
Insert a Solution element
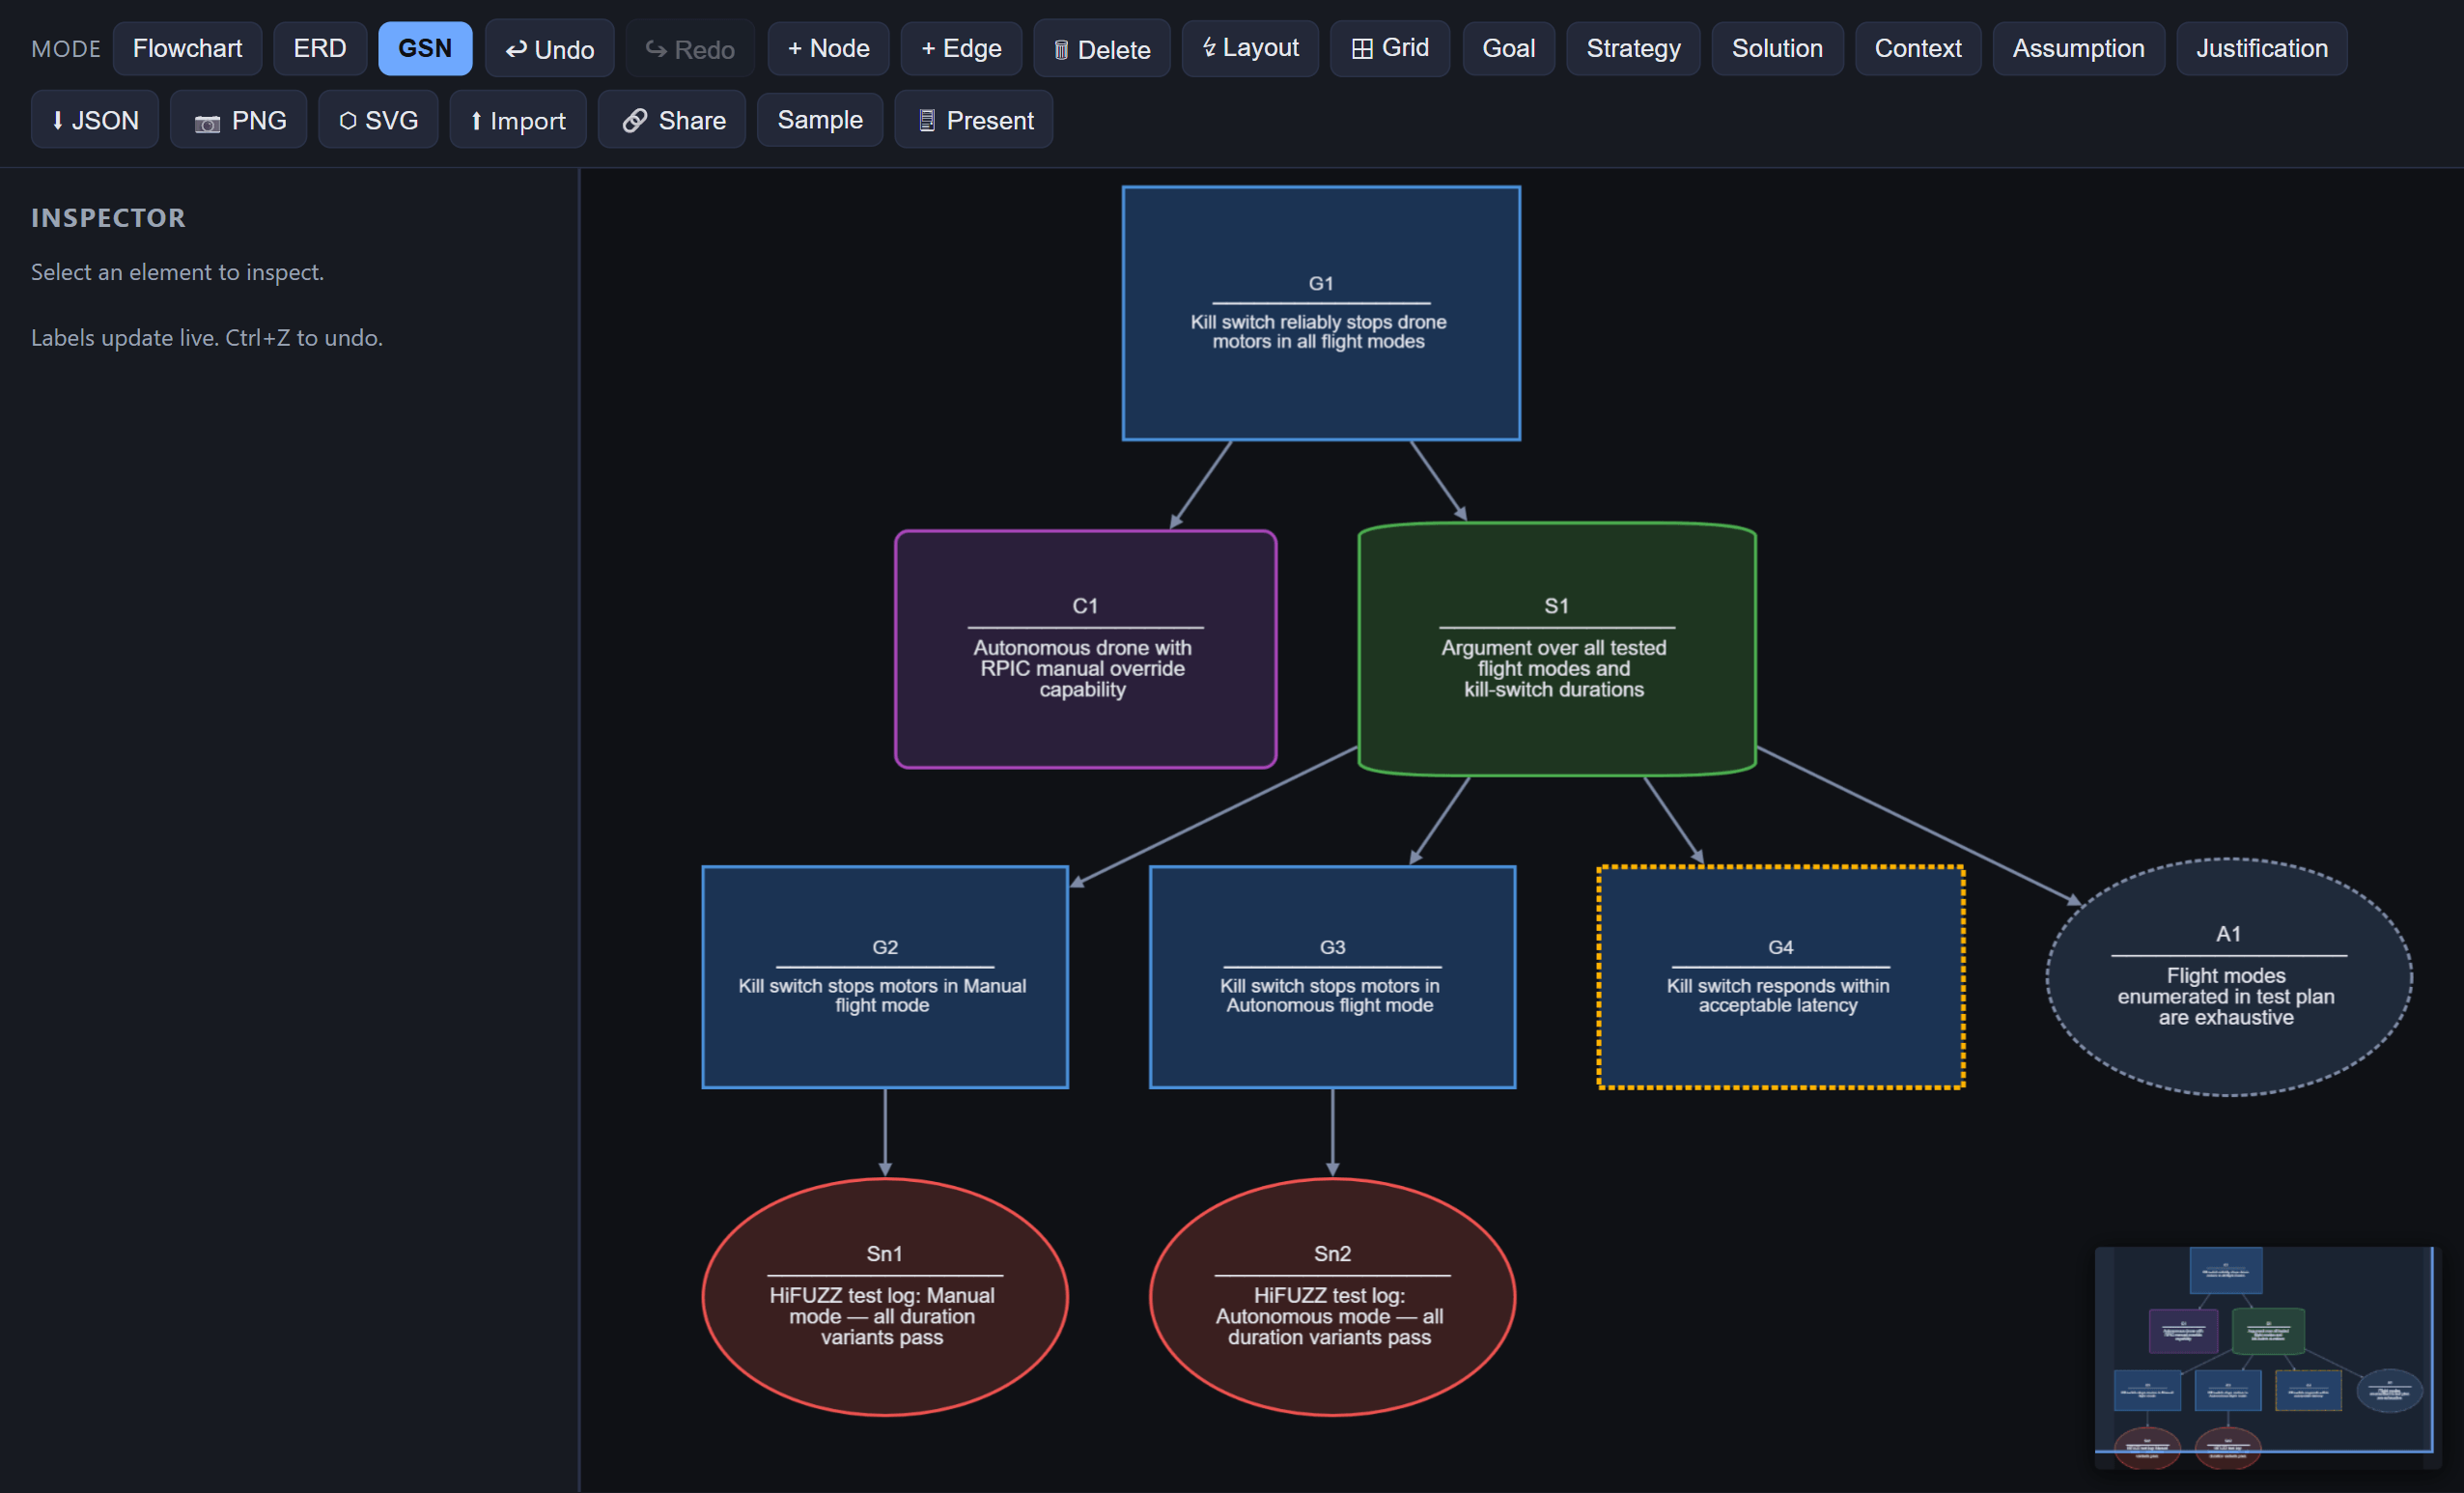pyautogui.click(x=1777, y=48)
